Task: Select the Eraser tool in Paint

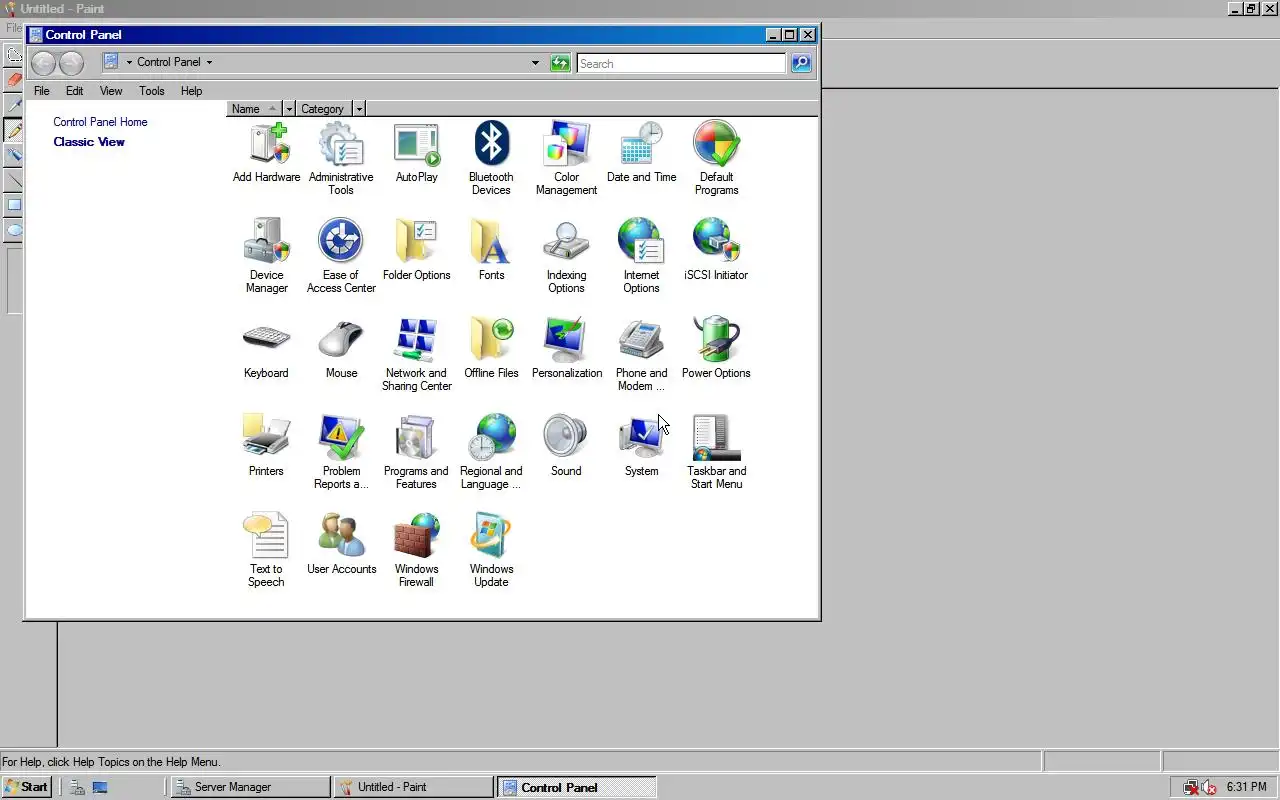Action: tap(14, 80)
